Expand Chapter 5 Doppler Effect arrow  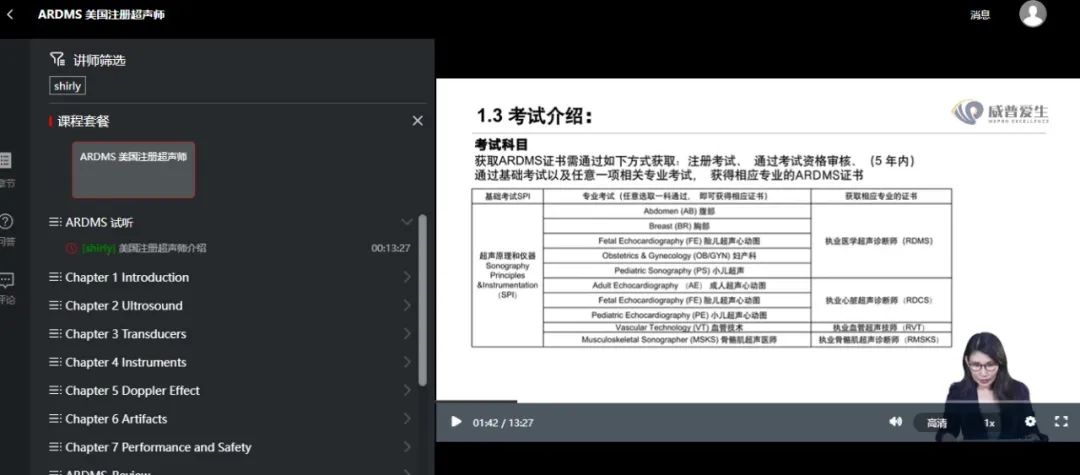407,390
